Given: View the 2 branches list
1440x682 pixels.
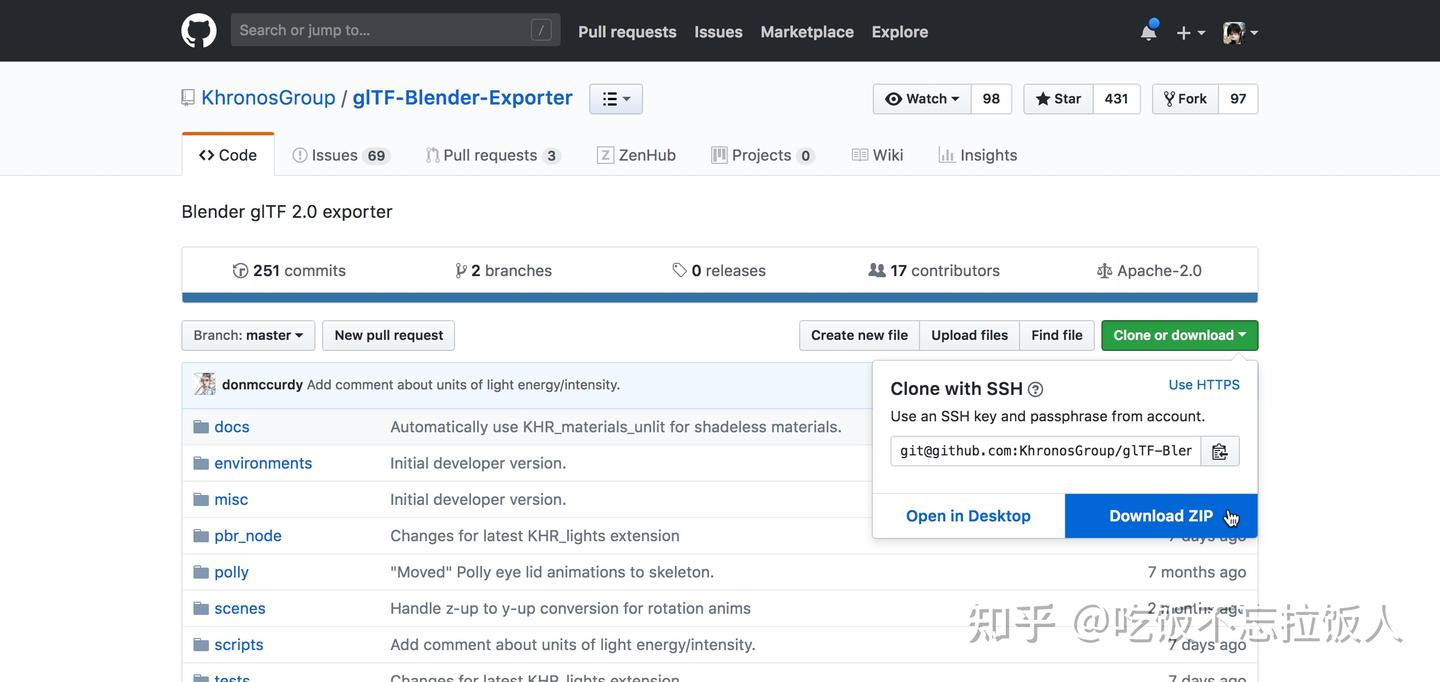Looking at the screenshot, I should coord(503,270).
